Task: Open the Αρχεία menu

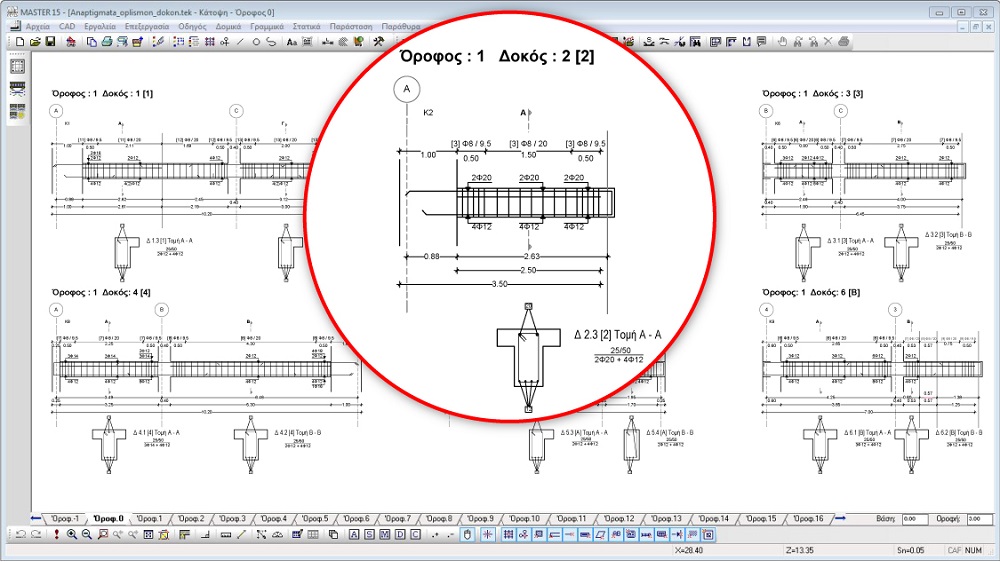Action: [x=38, y=26]
